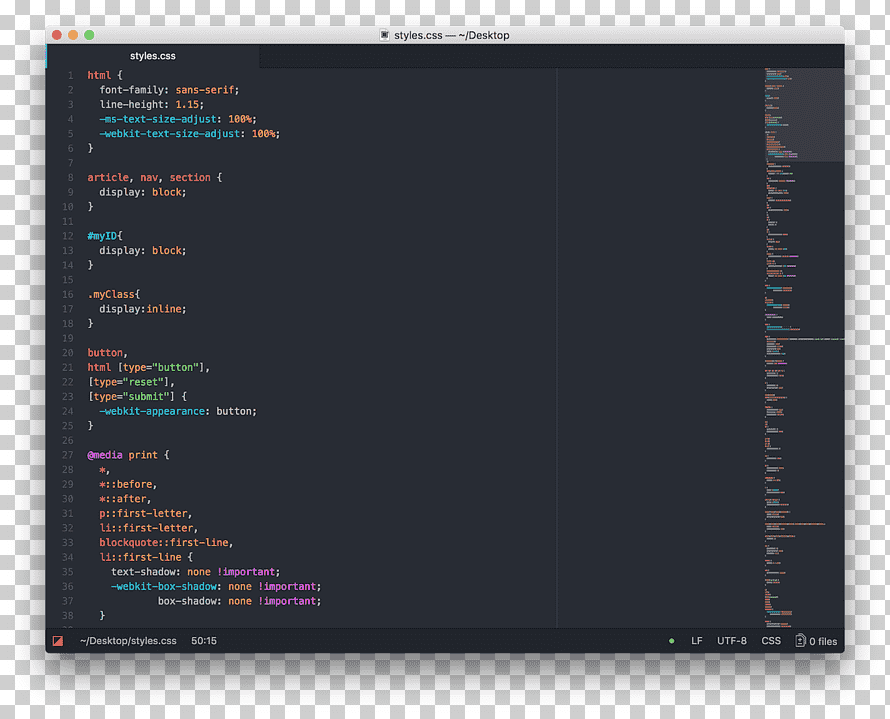Click line number 27 in gutter

[68, 455]
